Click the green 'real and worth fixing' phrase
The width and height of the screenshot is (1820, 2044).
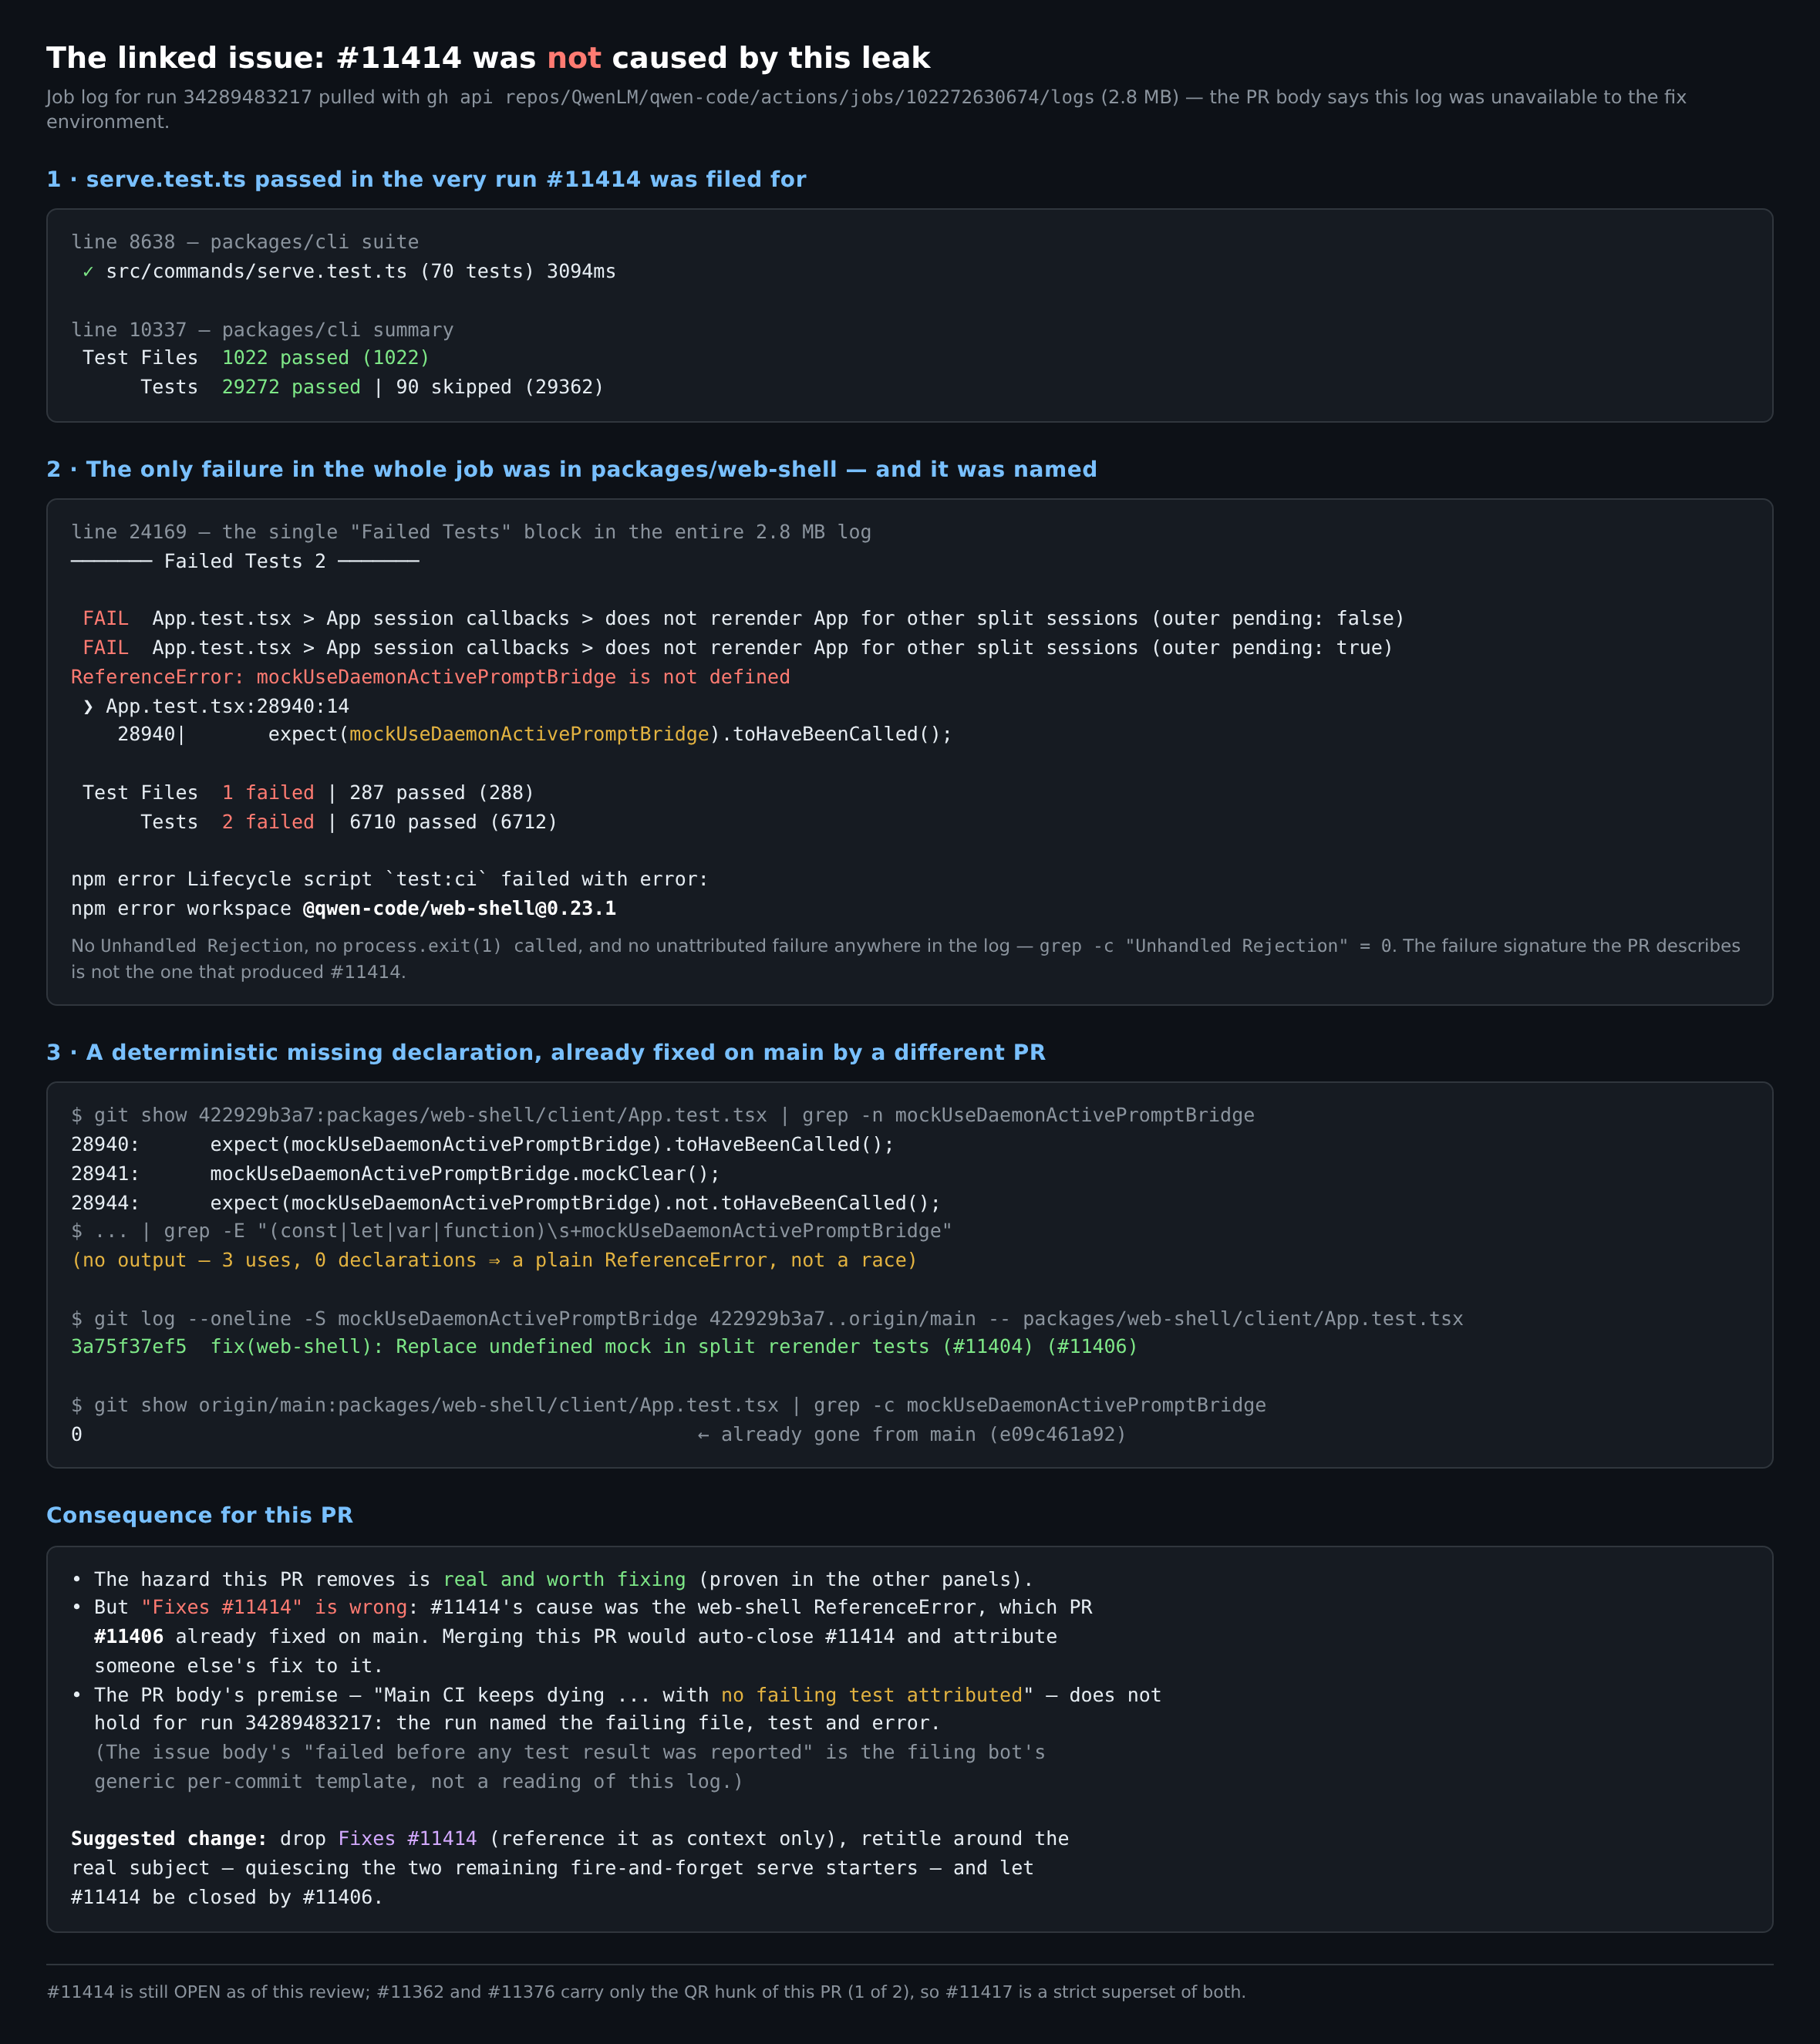tap(564, 1580)
